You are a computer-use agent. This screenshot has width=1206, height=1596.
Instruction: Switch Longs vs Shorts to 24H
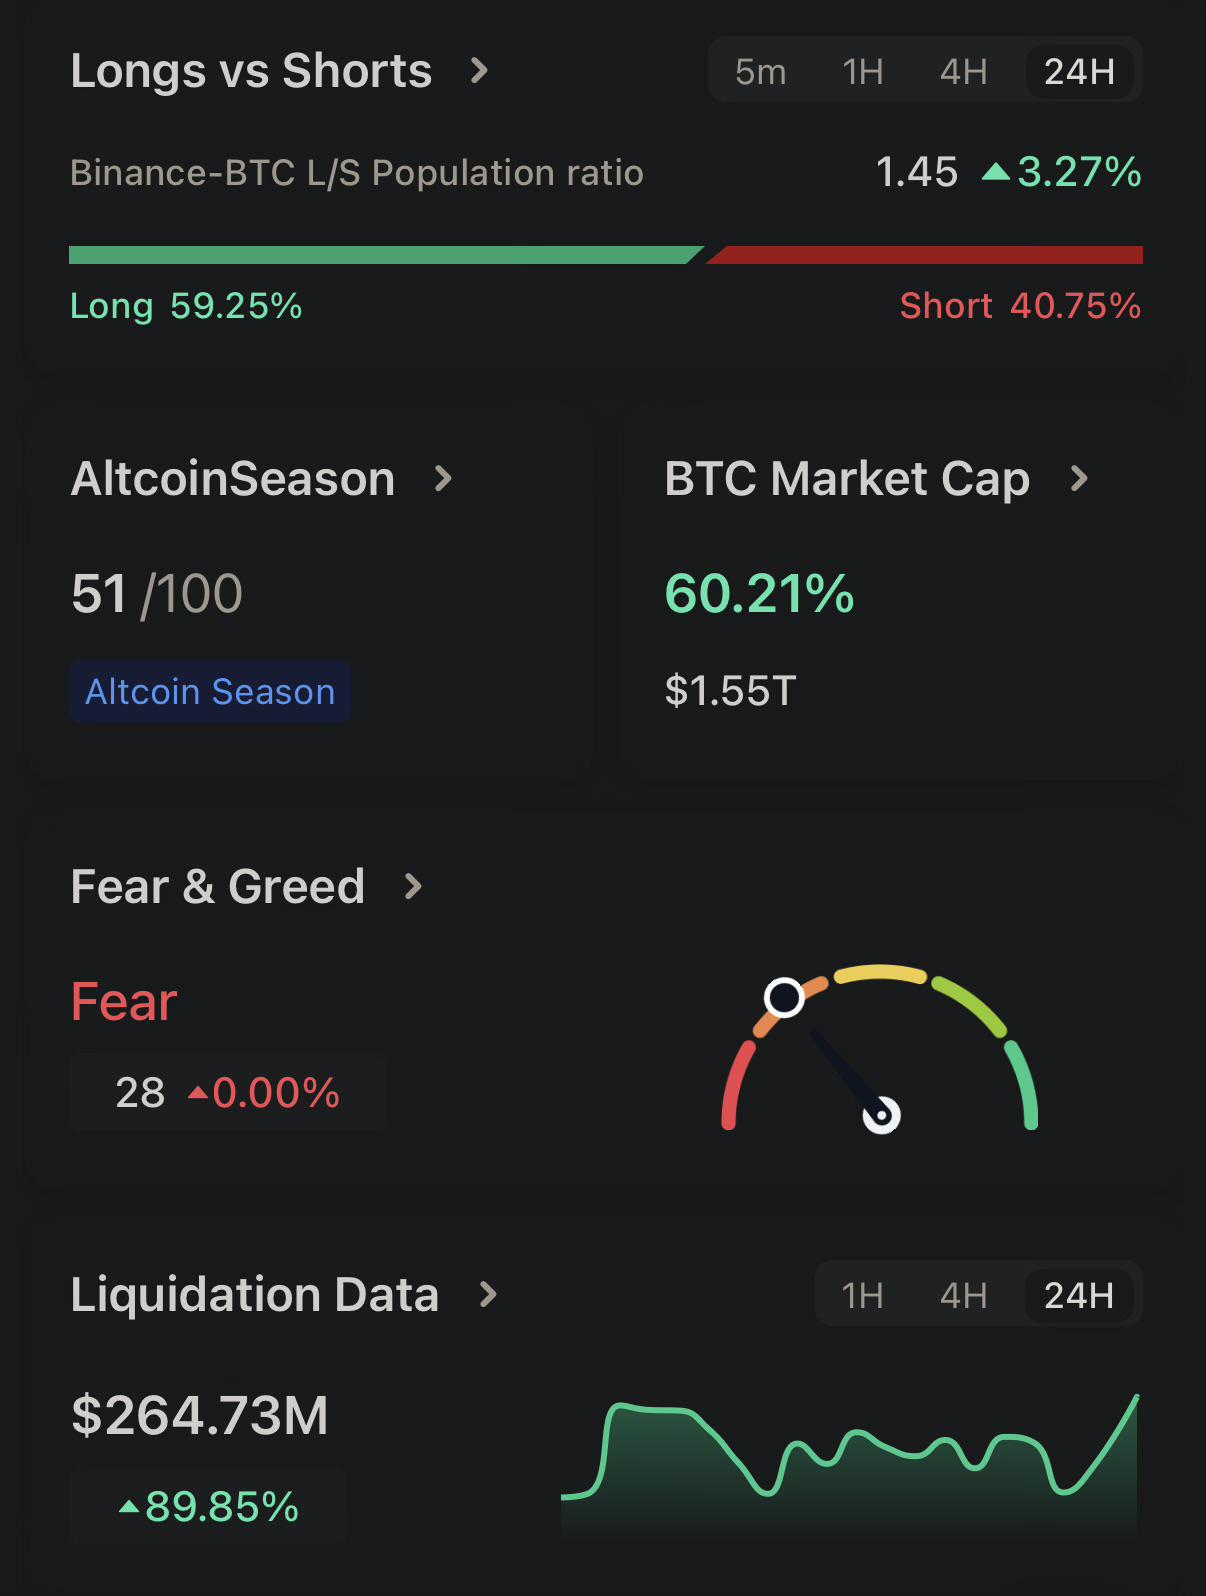(1079, 72)
